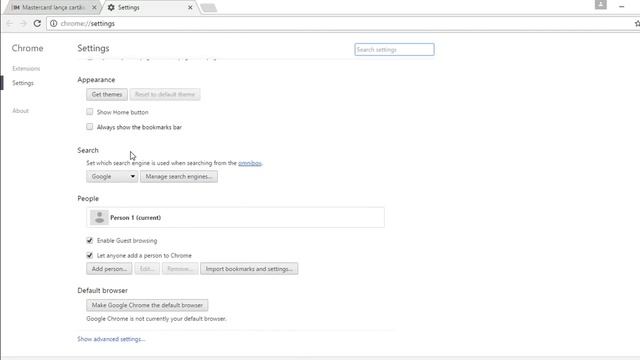The width and height of the screenshot is (640, 360).
Task: Open Manage search engines
Action: [x=179, y=177]
